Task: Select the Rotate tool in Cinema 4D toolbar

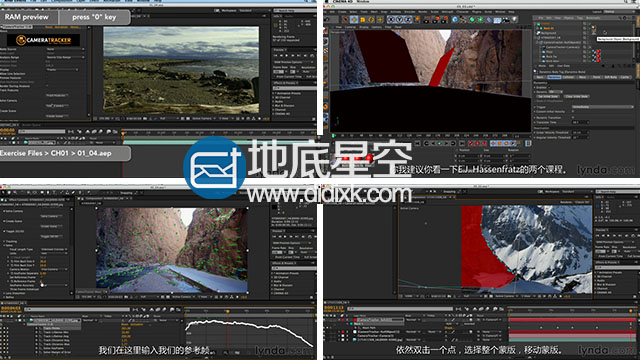Action: [x=371, y=19]
